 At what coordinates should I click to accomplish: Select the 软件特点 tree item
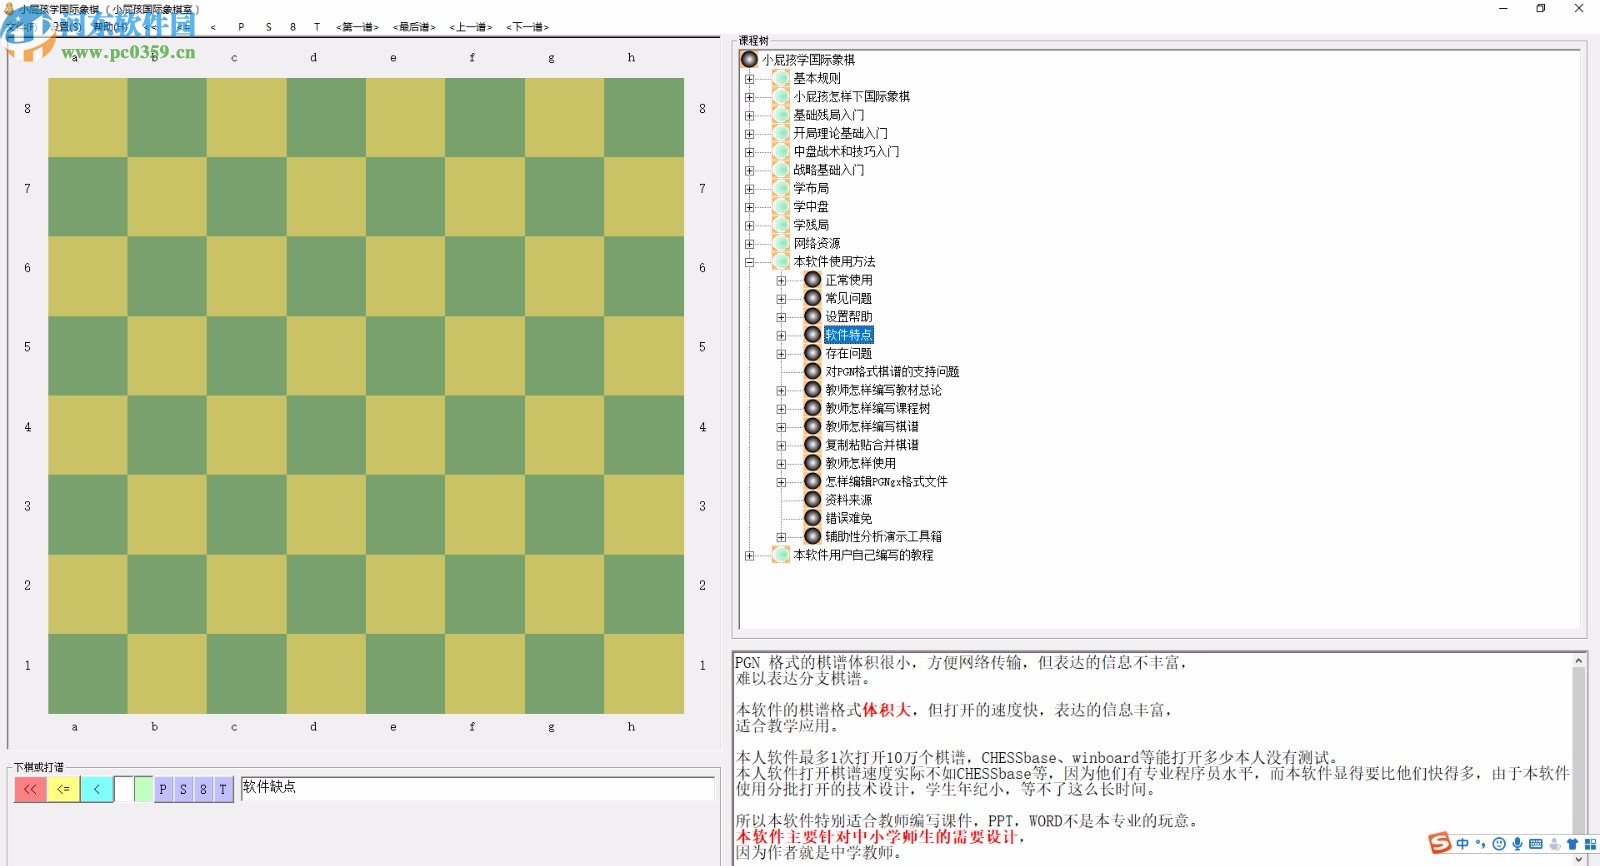coord(849,335)
